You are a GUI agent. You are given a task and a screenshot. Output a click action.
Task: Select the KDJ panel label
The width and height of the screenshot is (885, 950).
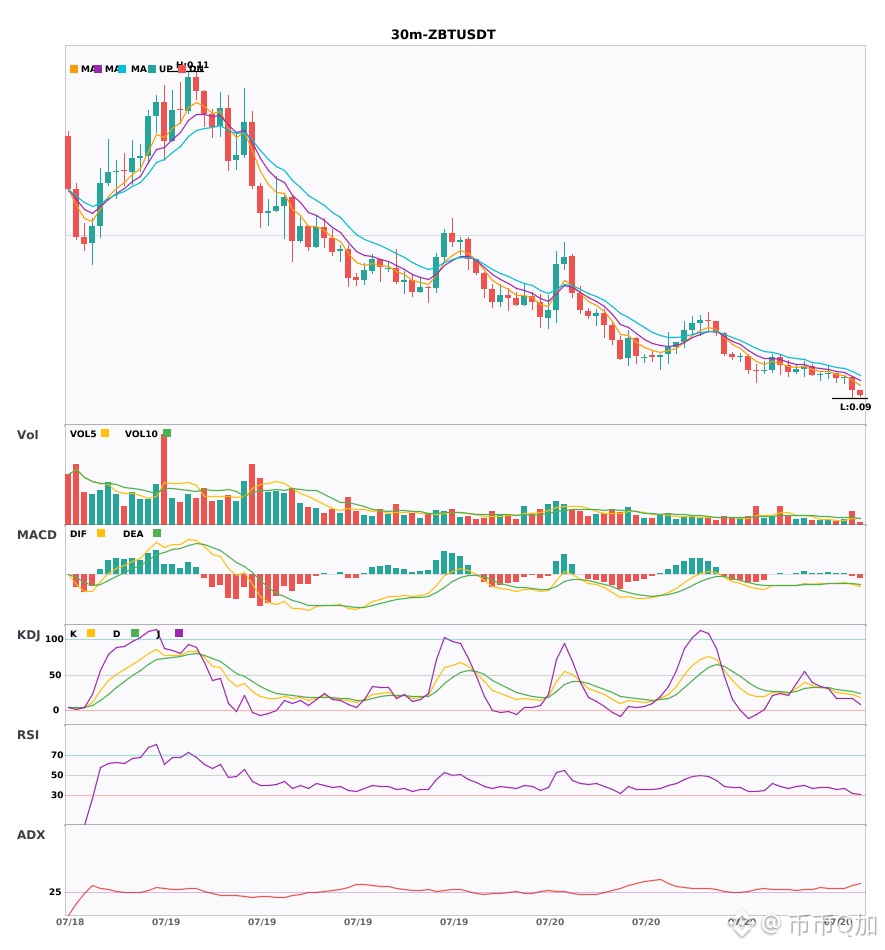(x=28, y=635)
